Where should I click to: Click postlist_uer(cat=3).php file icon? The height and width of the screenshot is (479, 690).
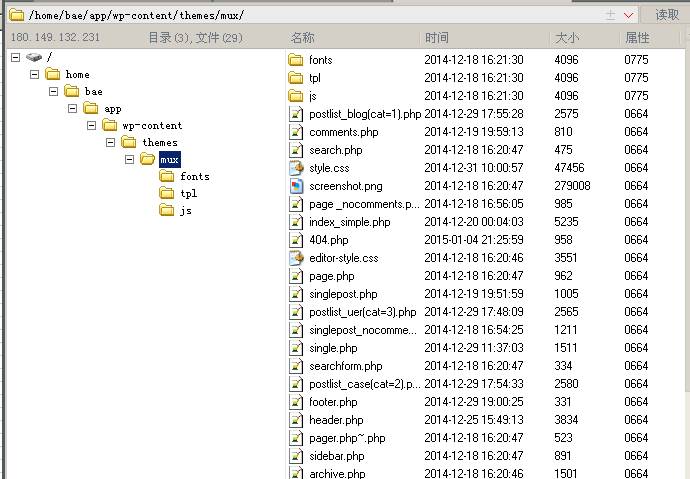click(296, 312)
